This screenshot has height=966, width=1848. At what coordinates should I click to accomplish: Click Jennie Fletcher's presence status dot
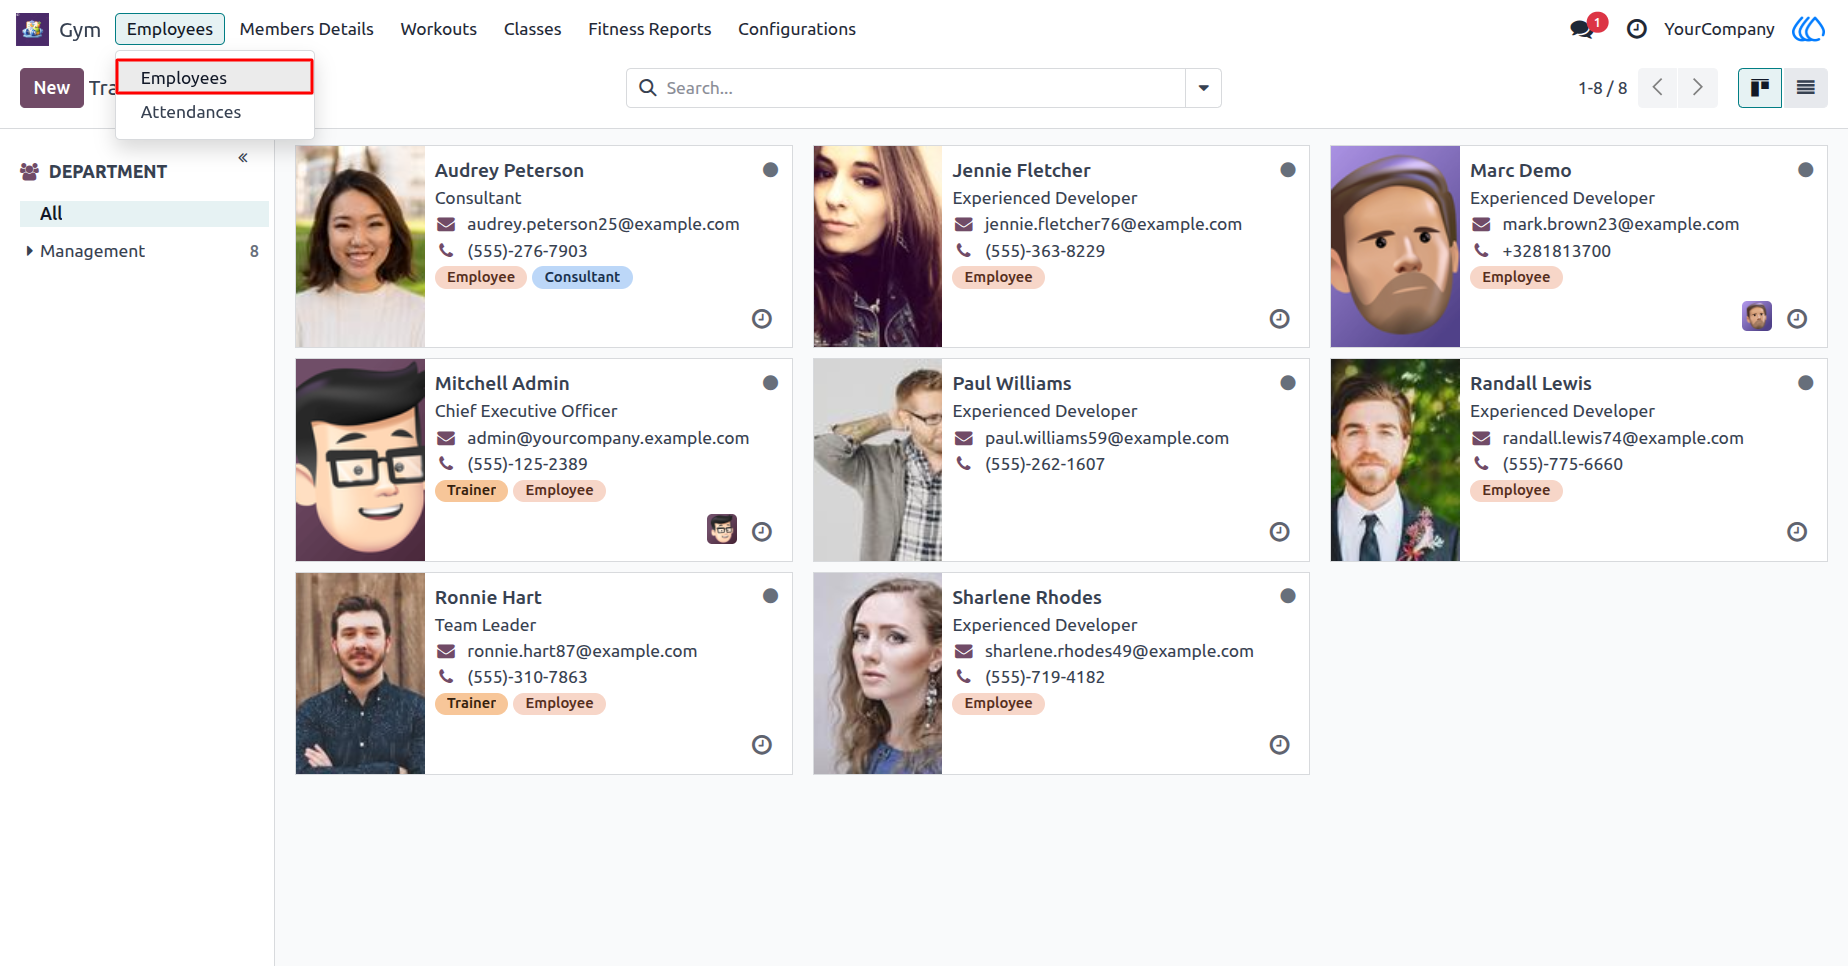coord(1288,170)
